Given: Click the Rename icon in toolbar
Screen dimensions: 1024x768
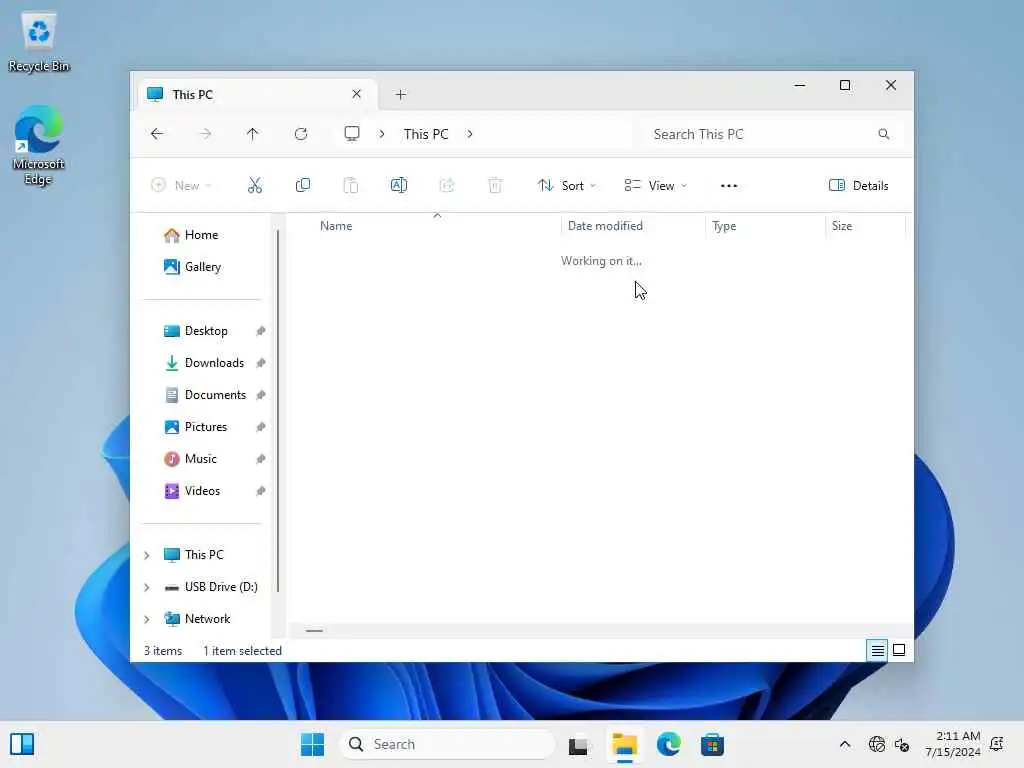Looking at the screenshot, I should [x=399, y=185].
